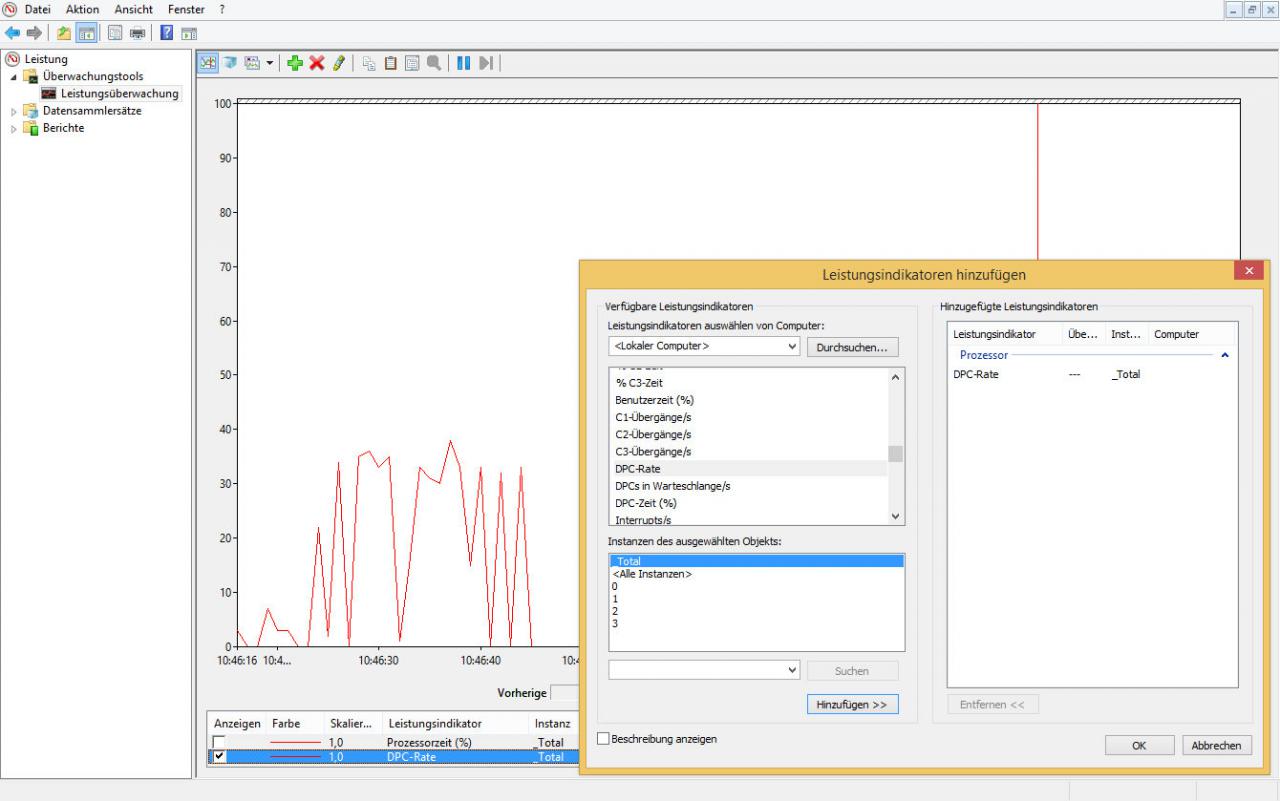Click the Hinzufügen >> button

(x=852, y=704)
